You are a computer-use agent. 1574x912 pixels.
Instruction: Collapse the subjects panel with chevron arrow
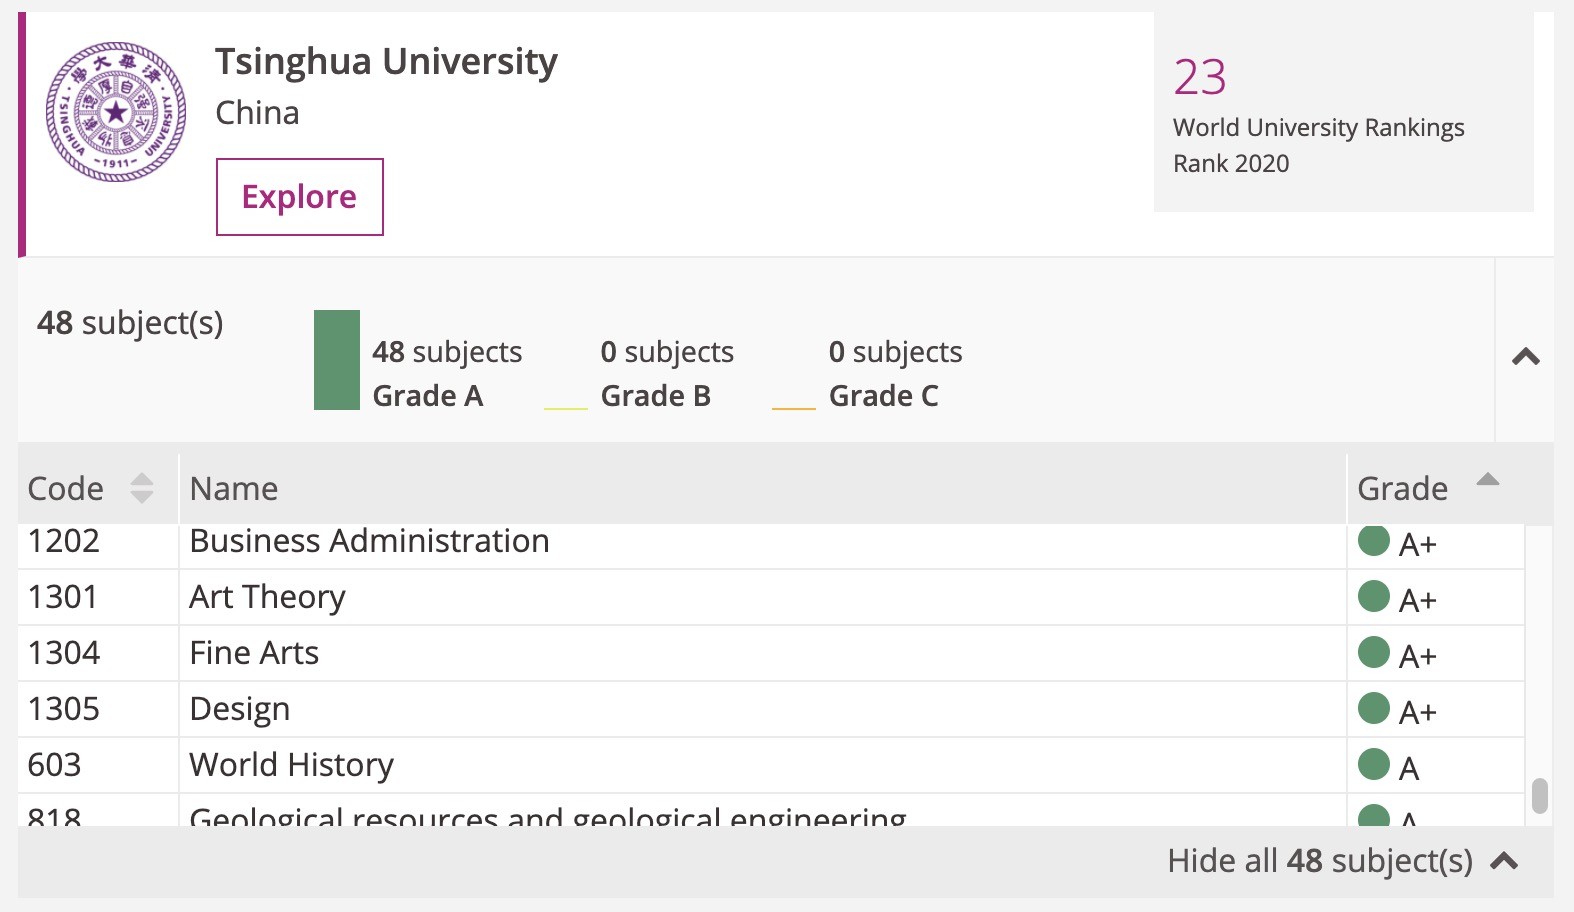point(1525,357)
